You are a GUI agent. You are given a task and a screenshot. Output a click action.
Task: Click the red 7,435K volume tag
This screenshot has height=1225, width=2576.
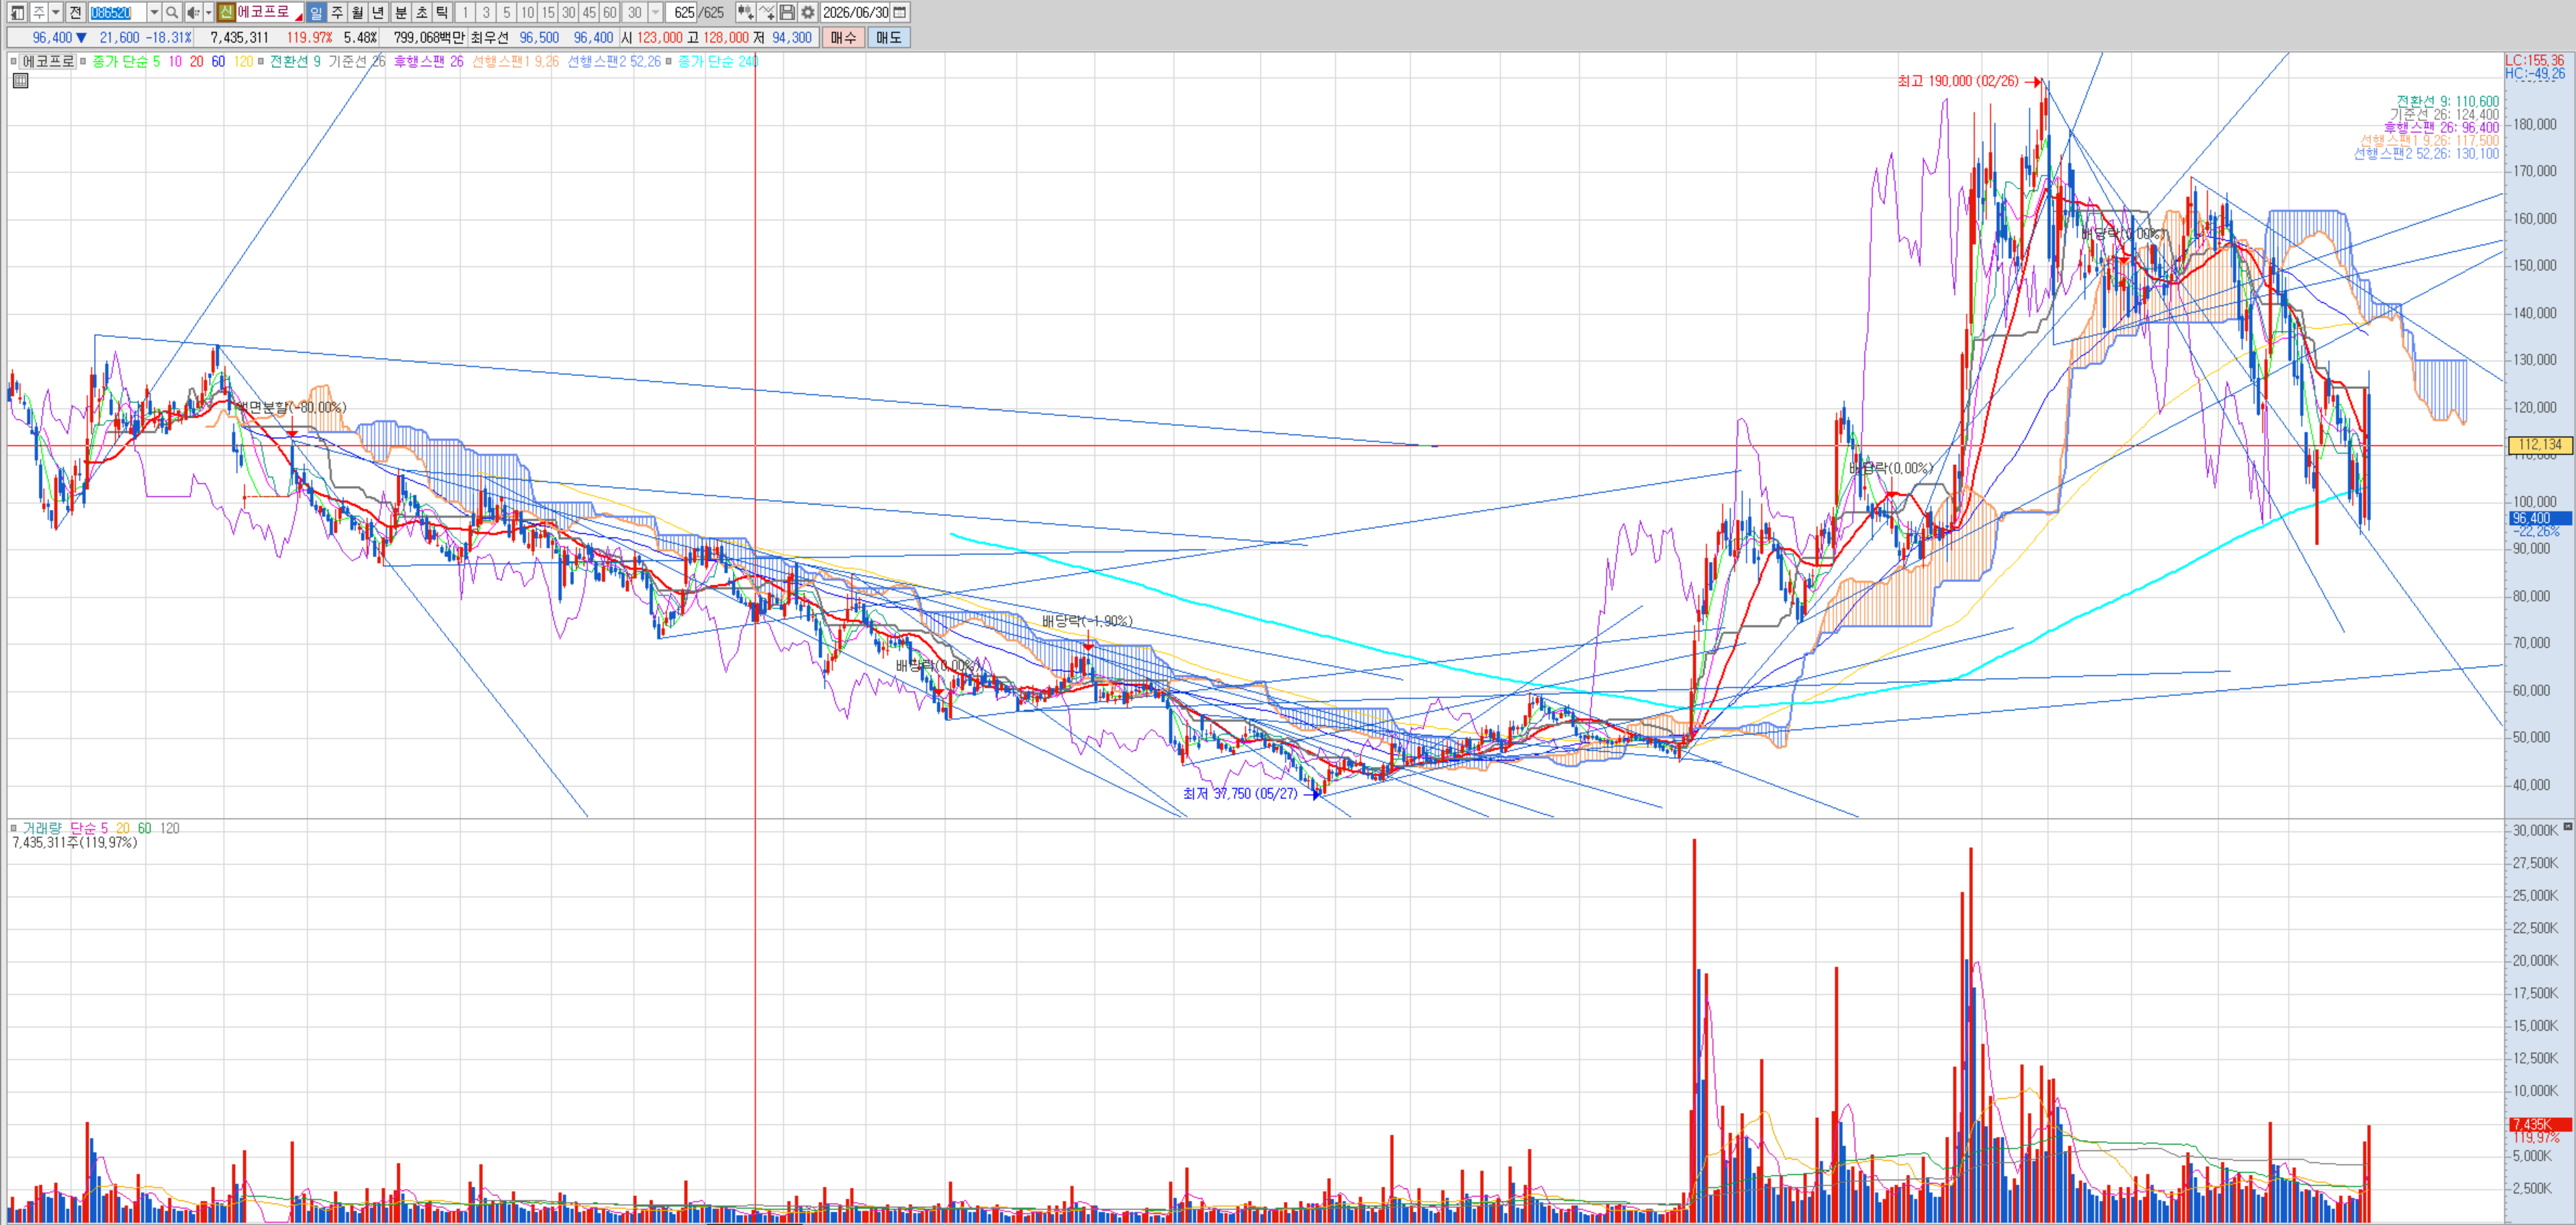click(x=2540, y=1124)
